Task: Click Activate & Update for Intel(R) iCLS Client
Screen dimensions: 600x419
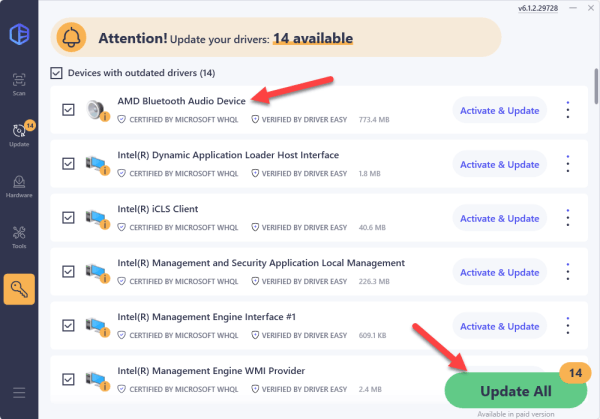Action: [498, 217]
